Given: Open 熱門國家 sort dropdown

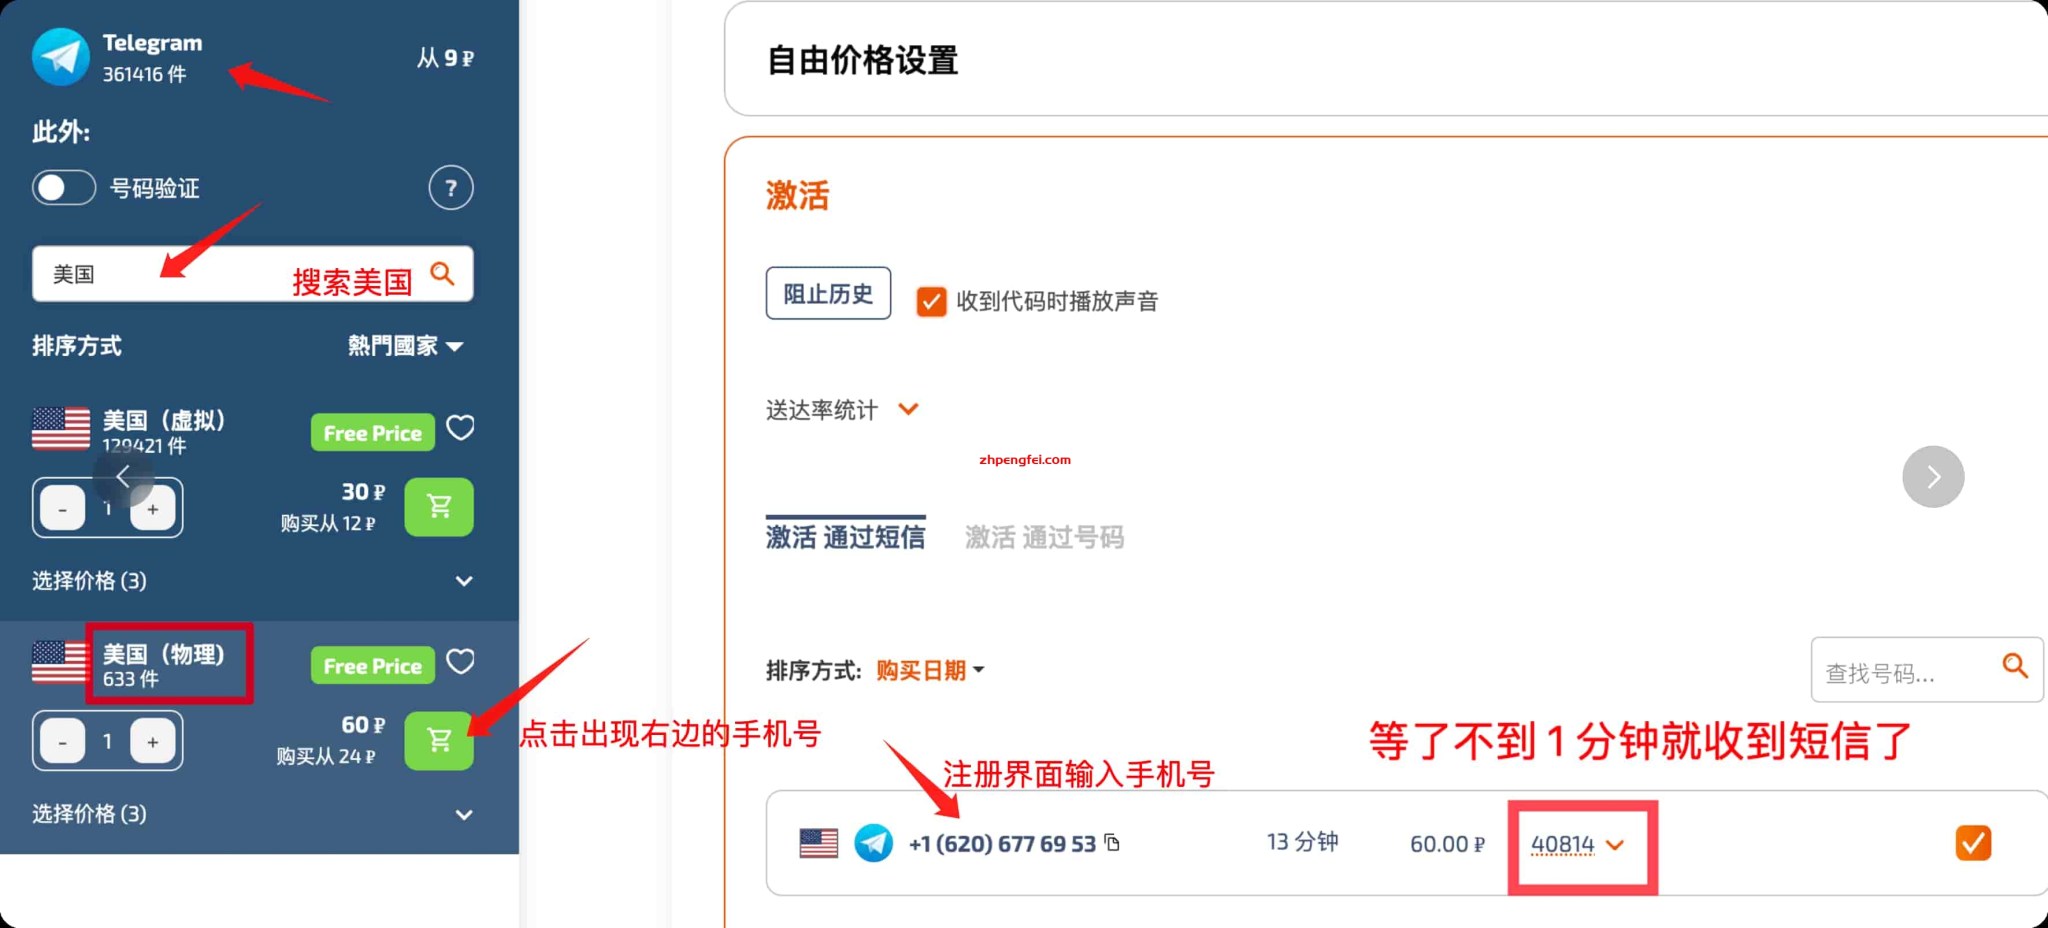Looking at the screenshot, I should pos(406,346).
